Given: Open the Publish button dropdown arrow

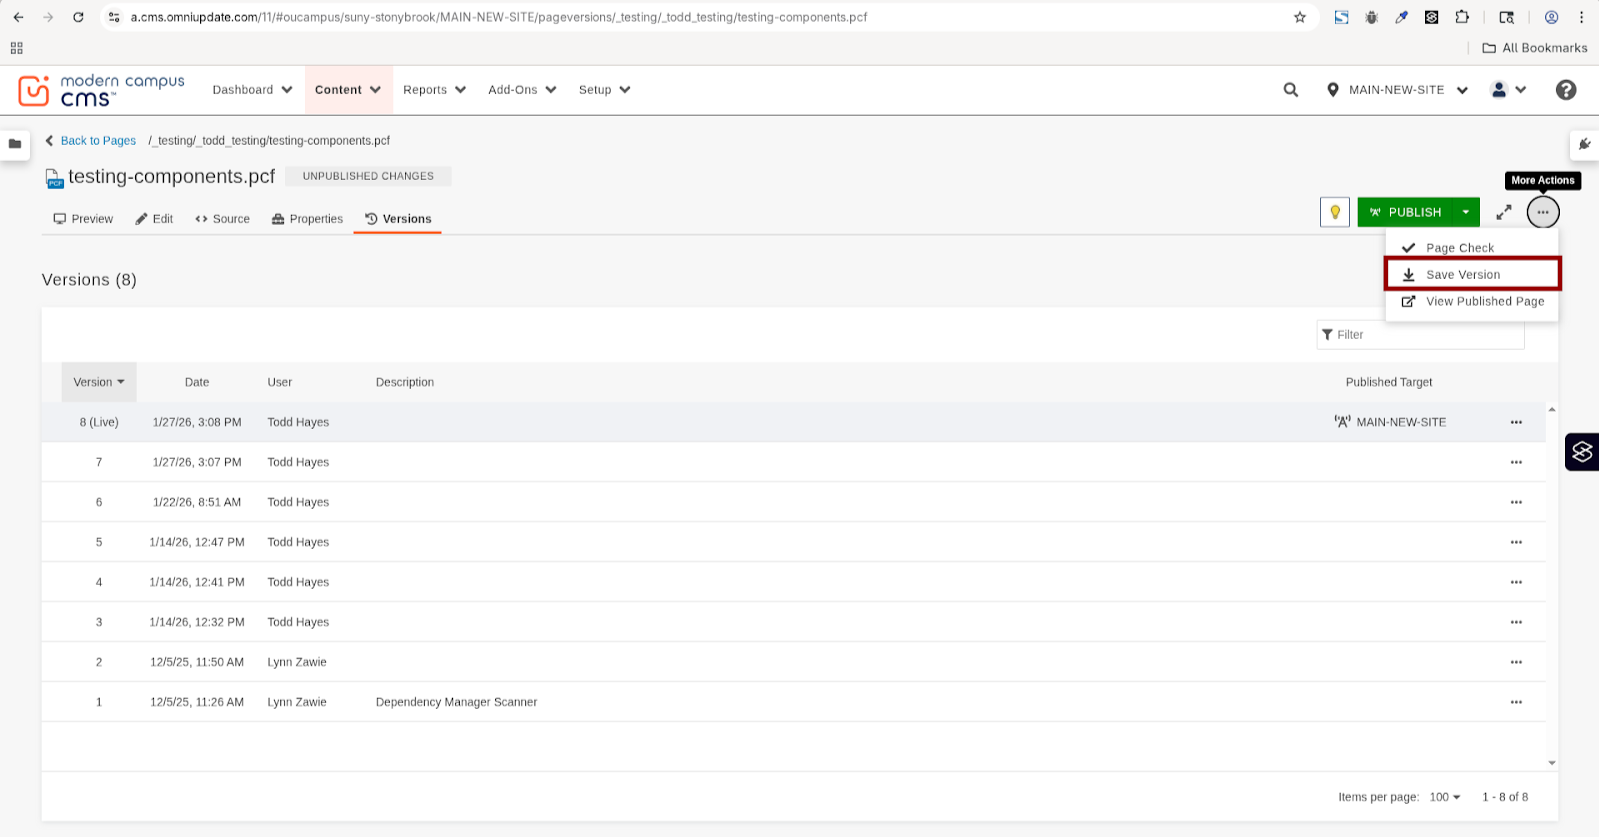Looking at the screenshot, I should pyautogui.click(x=1466, y=212).
